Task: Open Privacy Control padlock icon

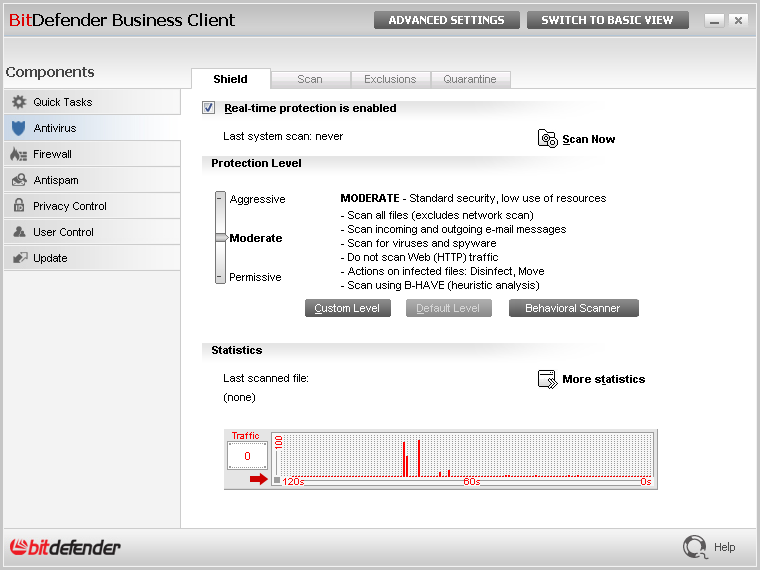Action: point(19,206)
